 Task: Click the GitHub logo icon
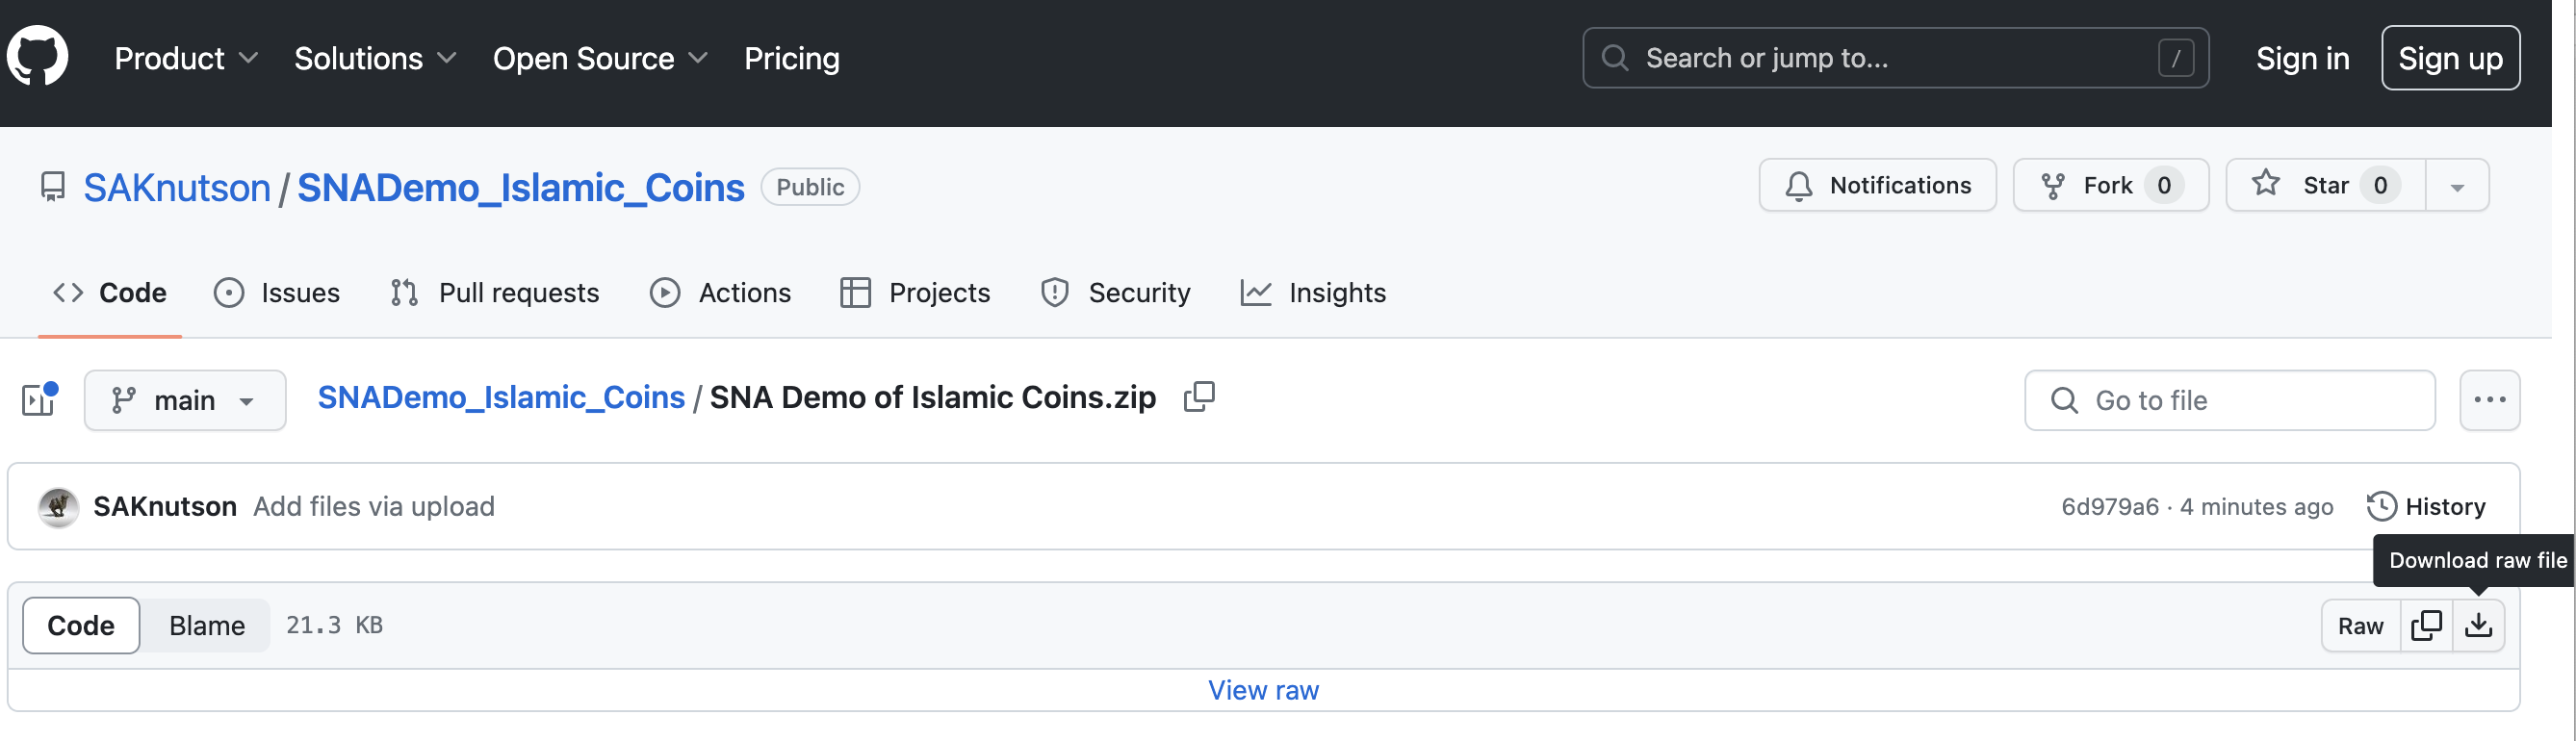coord(38,56)
